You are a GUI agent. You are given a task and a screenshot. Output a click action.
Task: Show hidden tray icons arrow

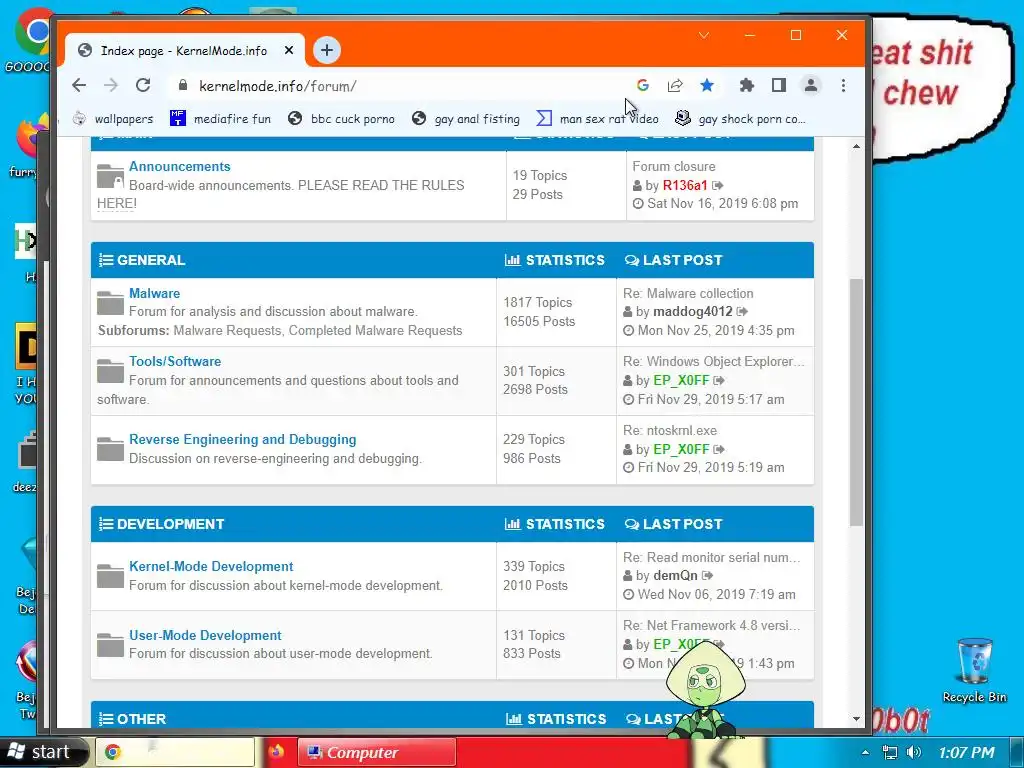tap(865, 752)
